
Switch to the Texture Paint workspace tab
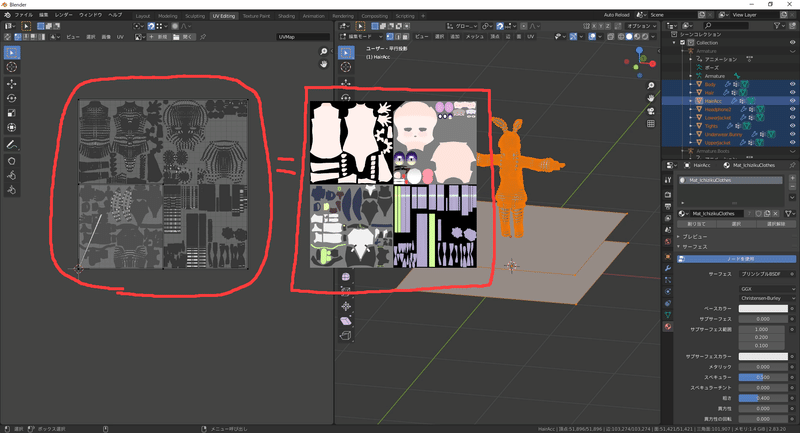tap(256, 16)
